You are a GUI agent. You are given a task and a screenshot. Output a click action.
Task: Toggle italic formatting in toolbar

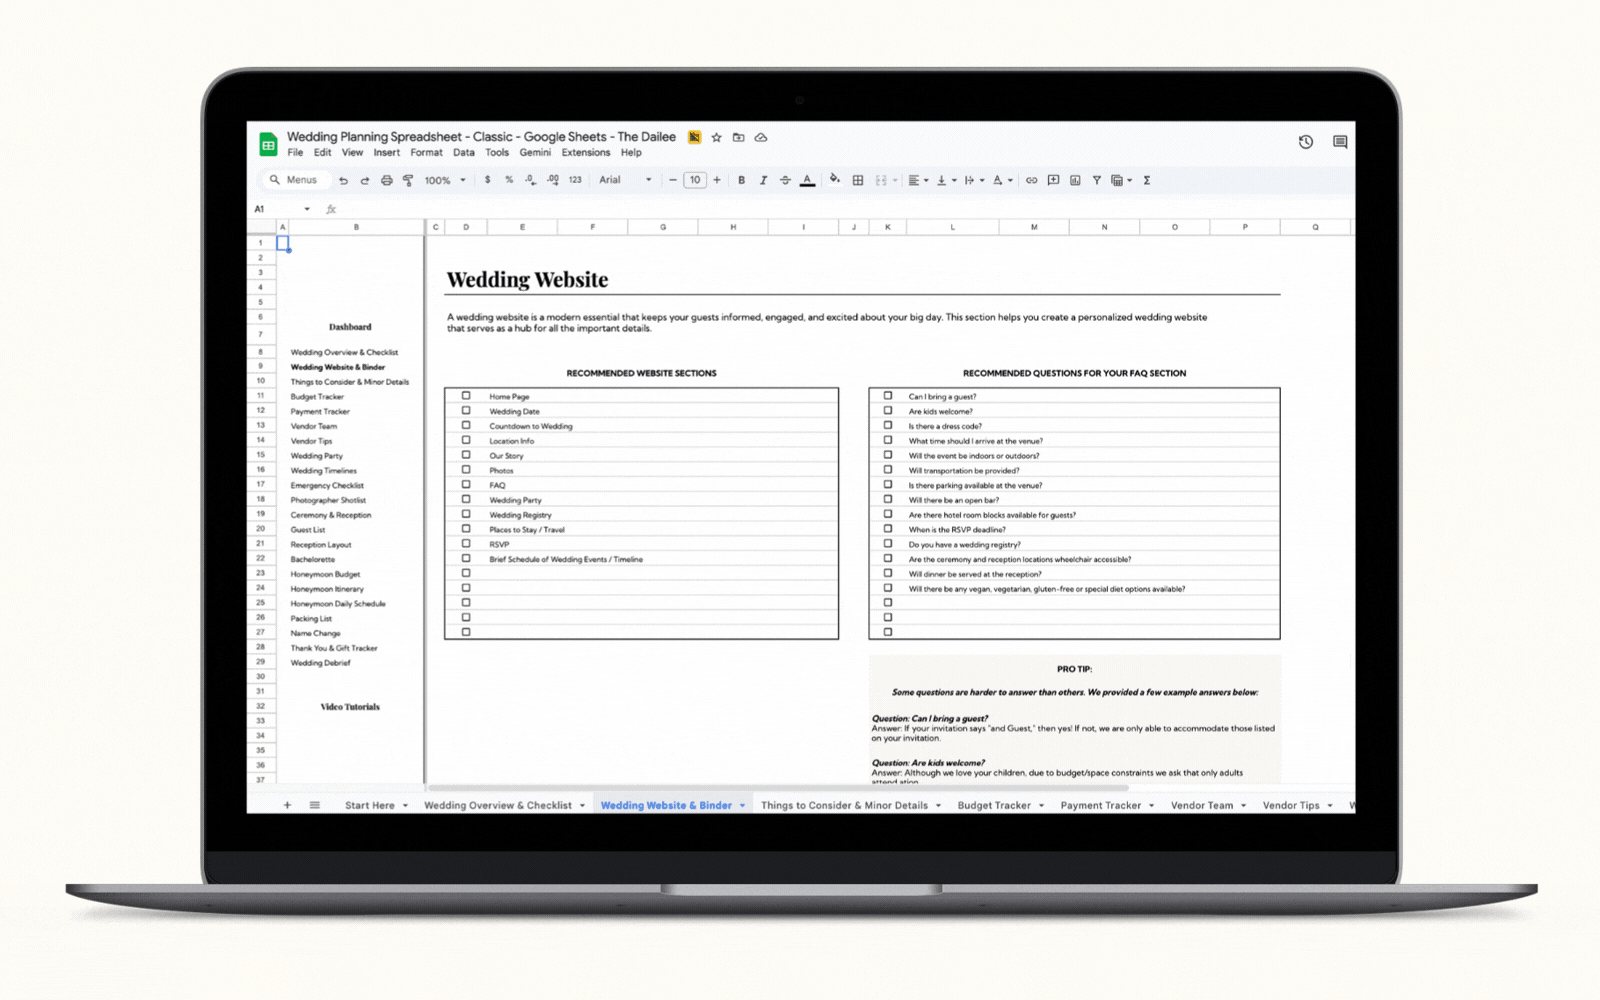pyautogui.click(x=763, y=180)
